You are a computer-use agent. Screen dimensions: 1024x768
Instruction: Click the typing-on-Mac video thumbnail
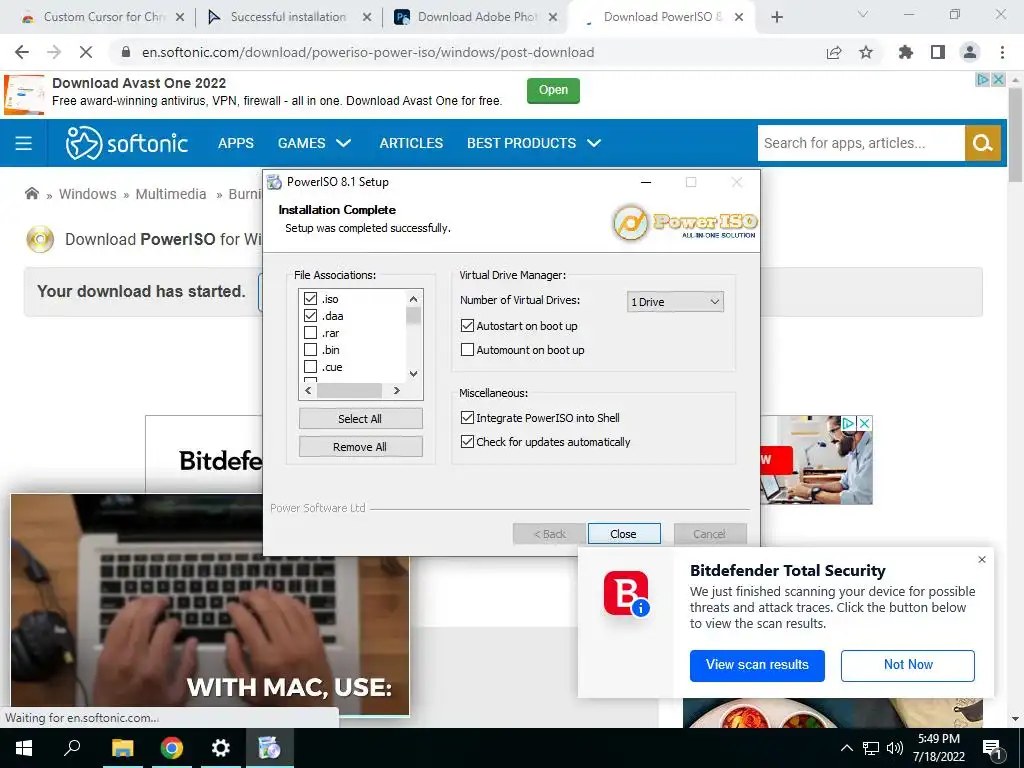tap(210, 604)
